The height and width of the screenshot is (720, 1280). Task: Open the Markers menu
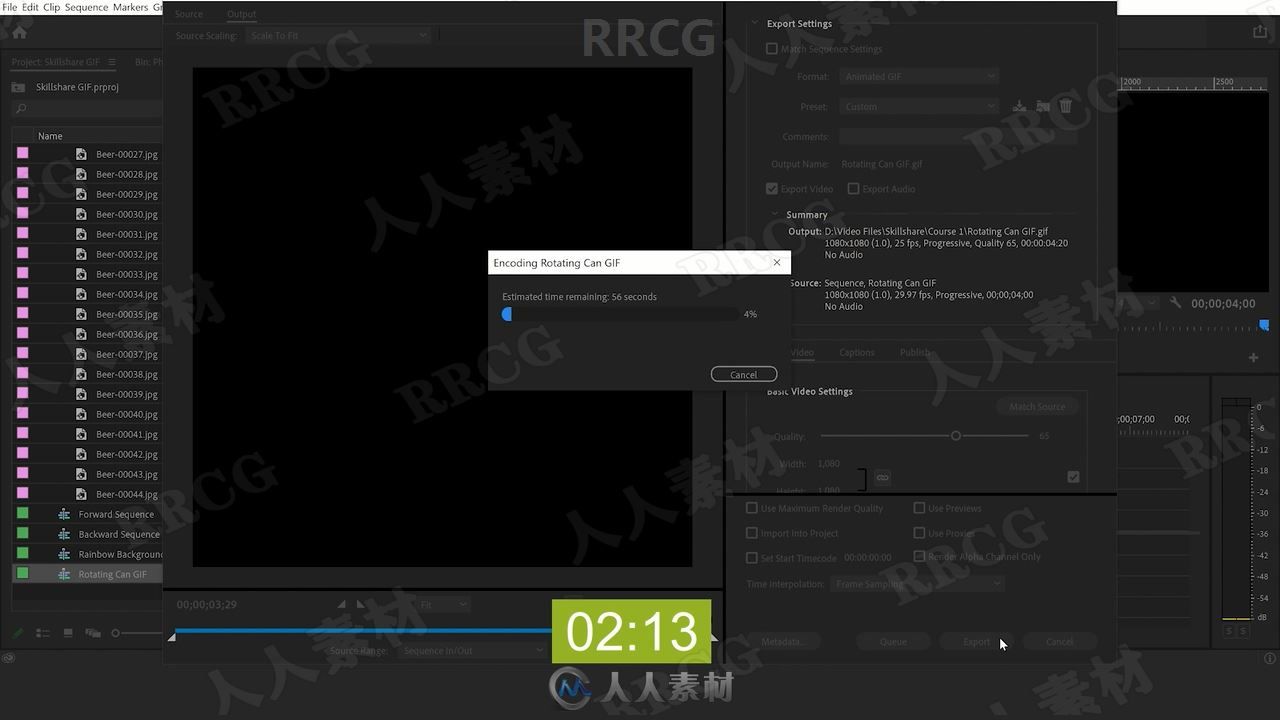coord(130,7)
